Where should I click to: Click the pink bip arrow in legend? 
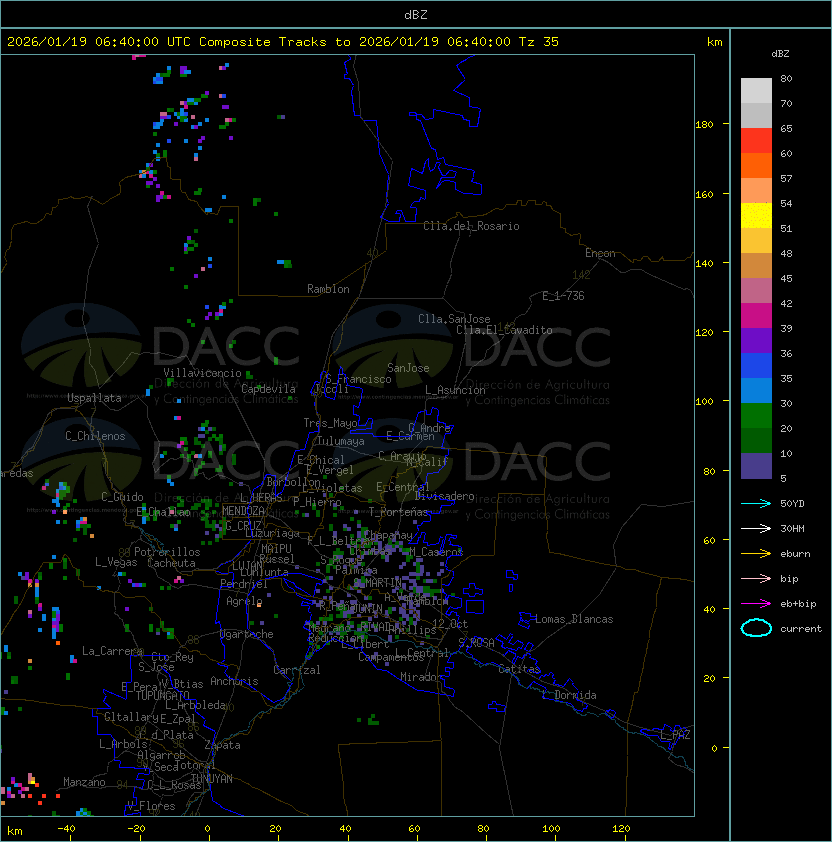pyautogui.click(x=756, y=578)
